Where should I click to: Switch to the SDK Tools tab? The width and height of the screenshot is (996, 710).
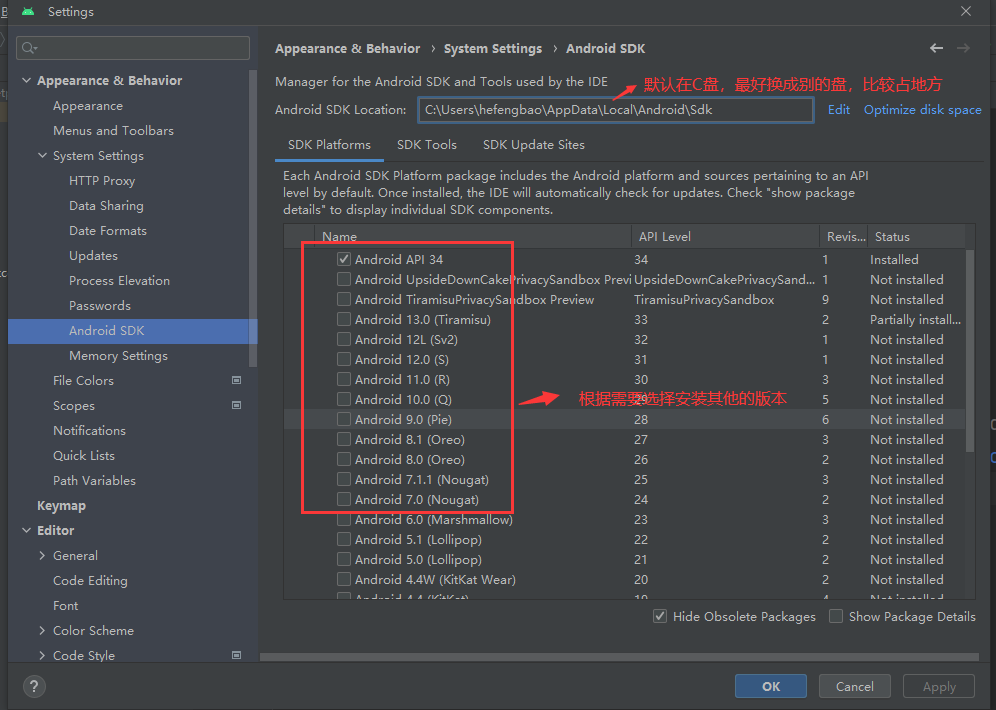click(426, 145)
